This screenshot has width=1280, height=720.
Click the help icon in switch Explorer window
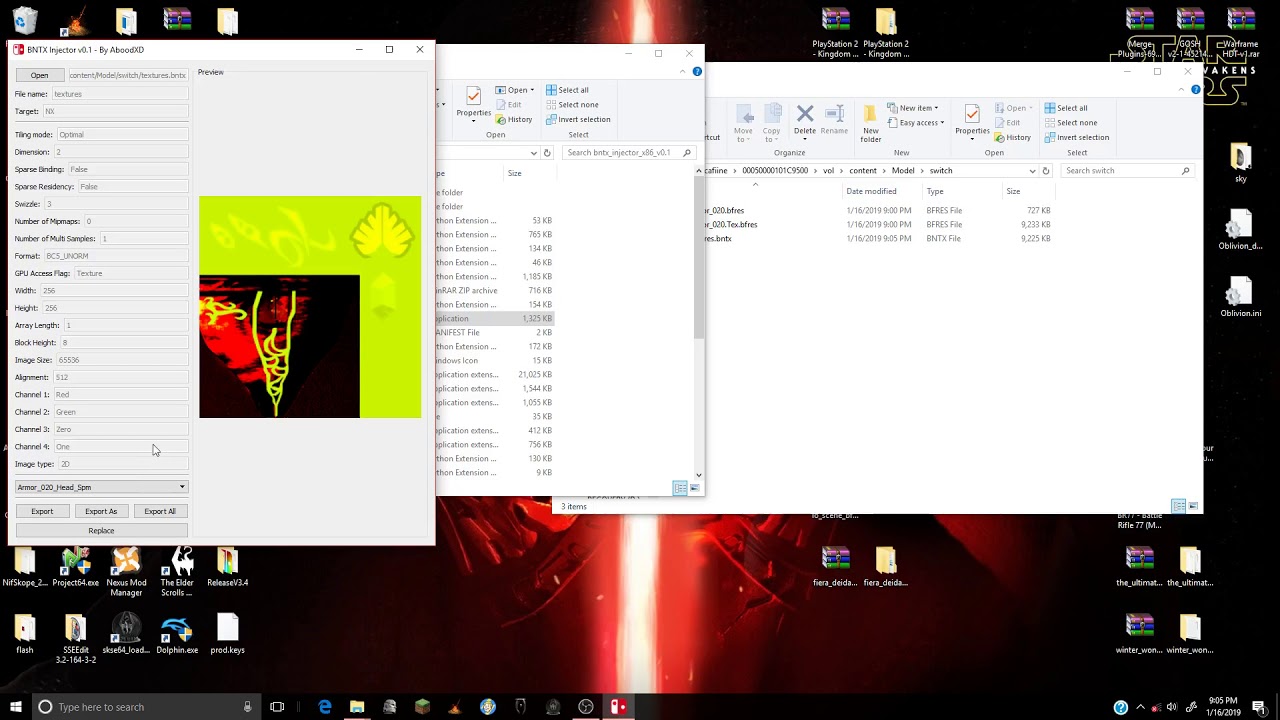1195,90
